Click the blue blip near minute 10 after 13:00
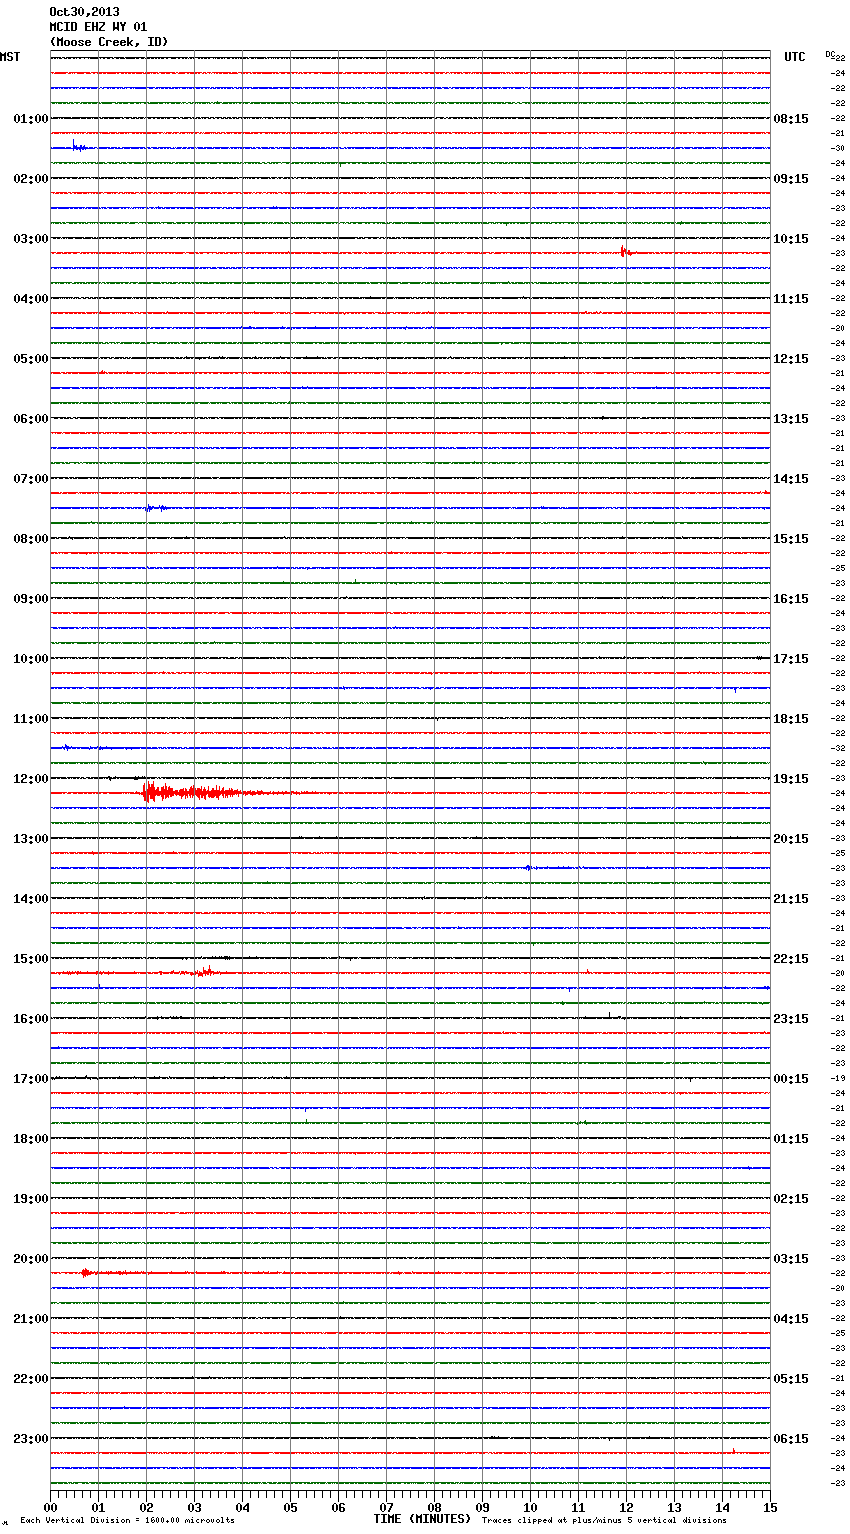This screenshot has height=1534, width=850. coord(528,868)
